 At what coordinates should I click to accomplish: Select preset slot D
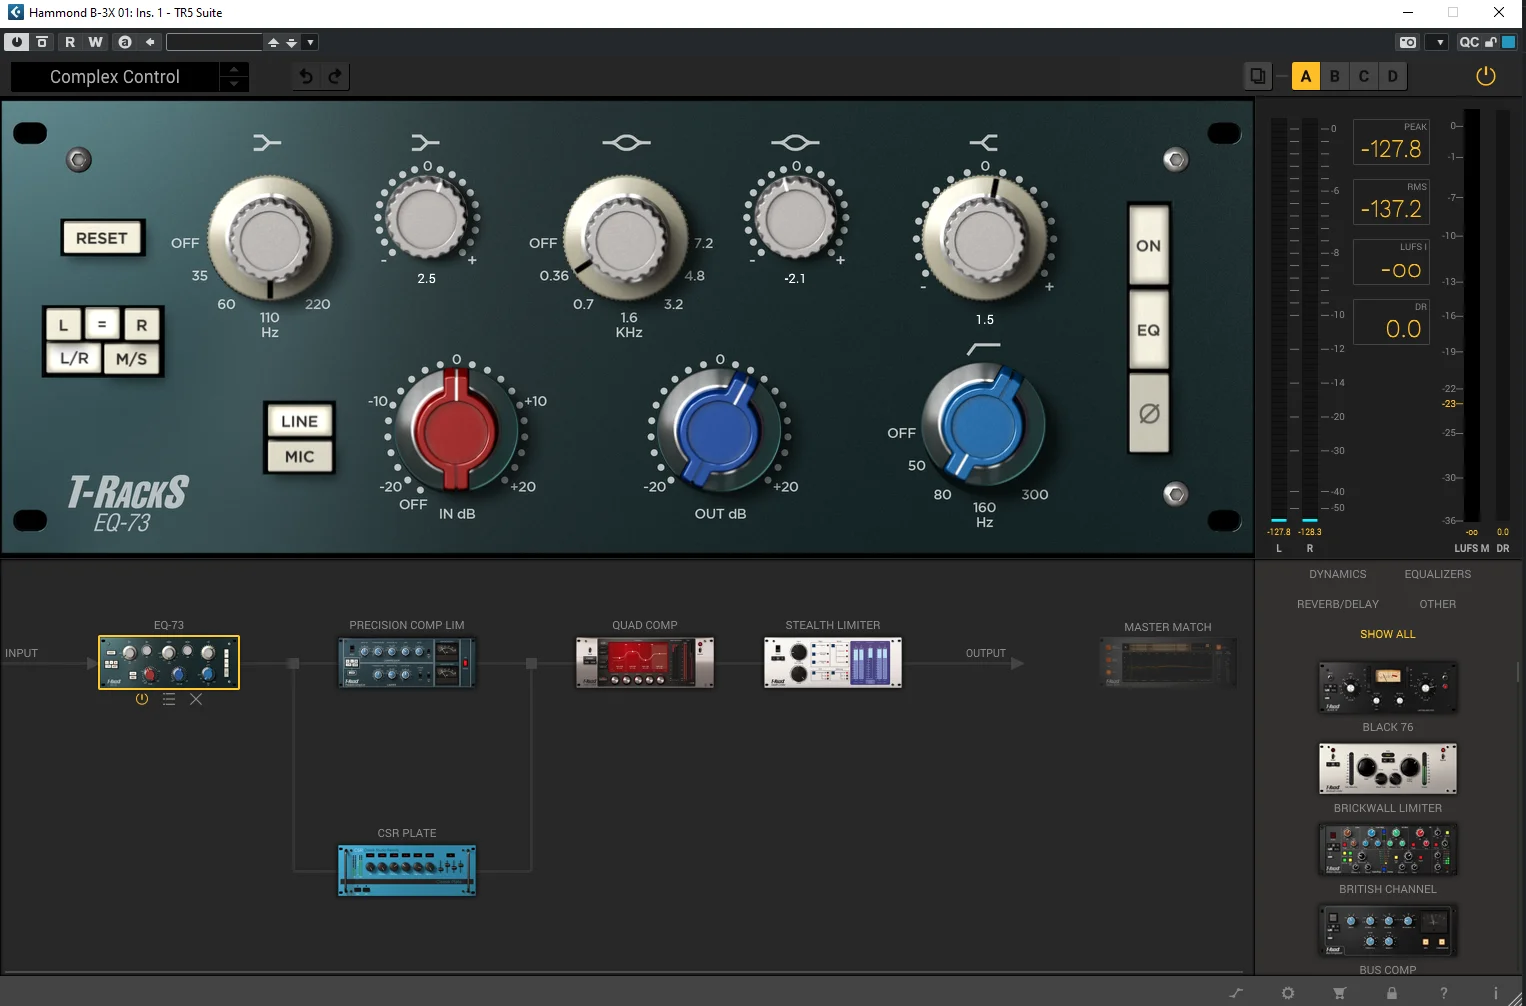coord(1393,76)
